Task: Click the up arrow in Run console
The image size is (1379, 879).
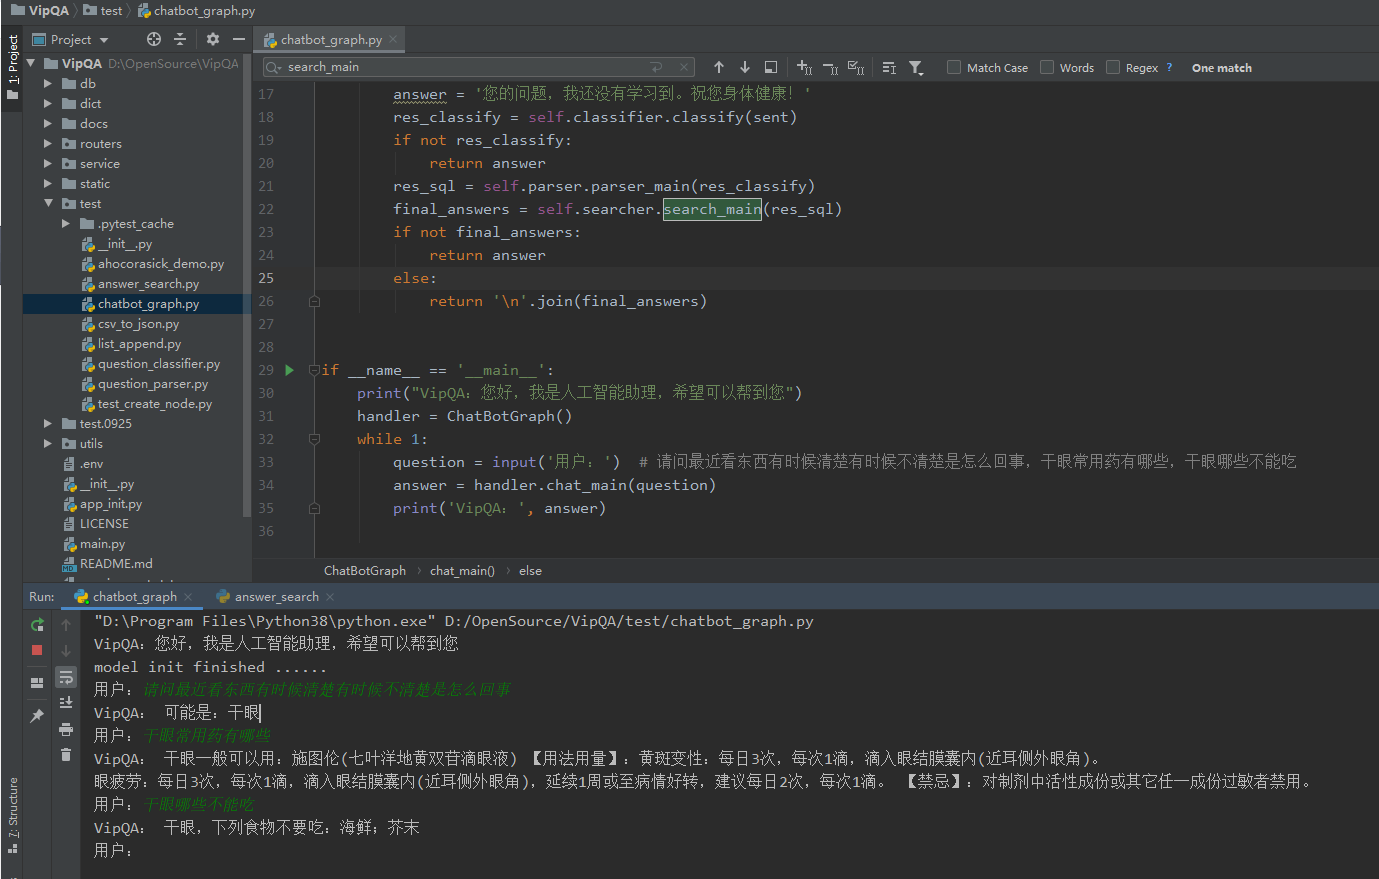Action: click(x=66, y=624)
